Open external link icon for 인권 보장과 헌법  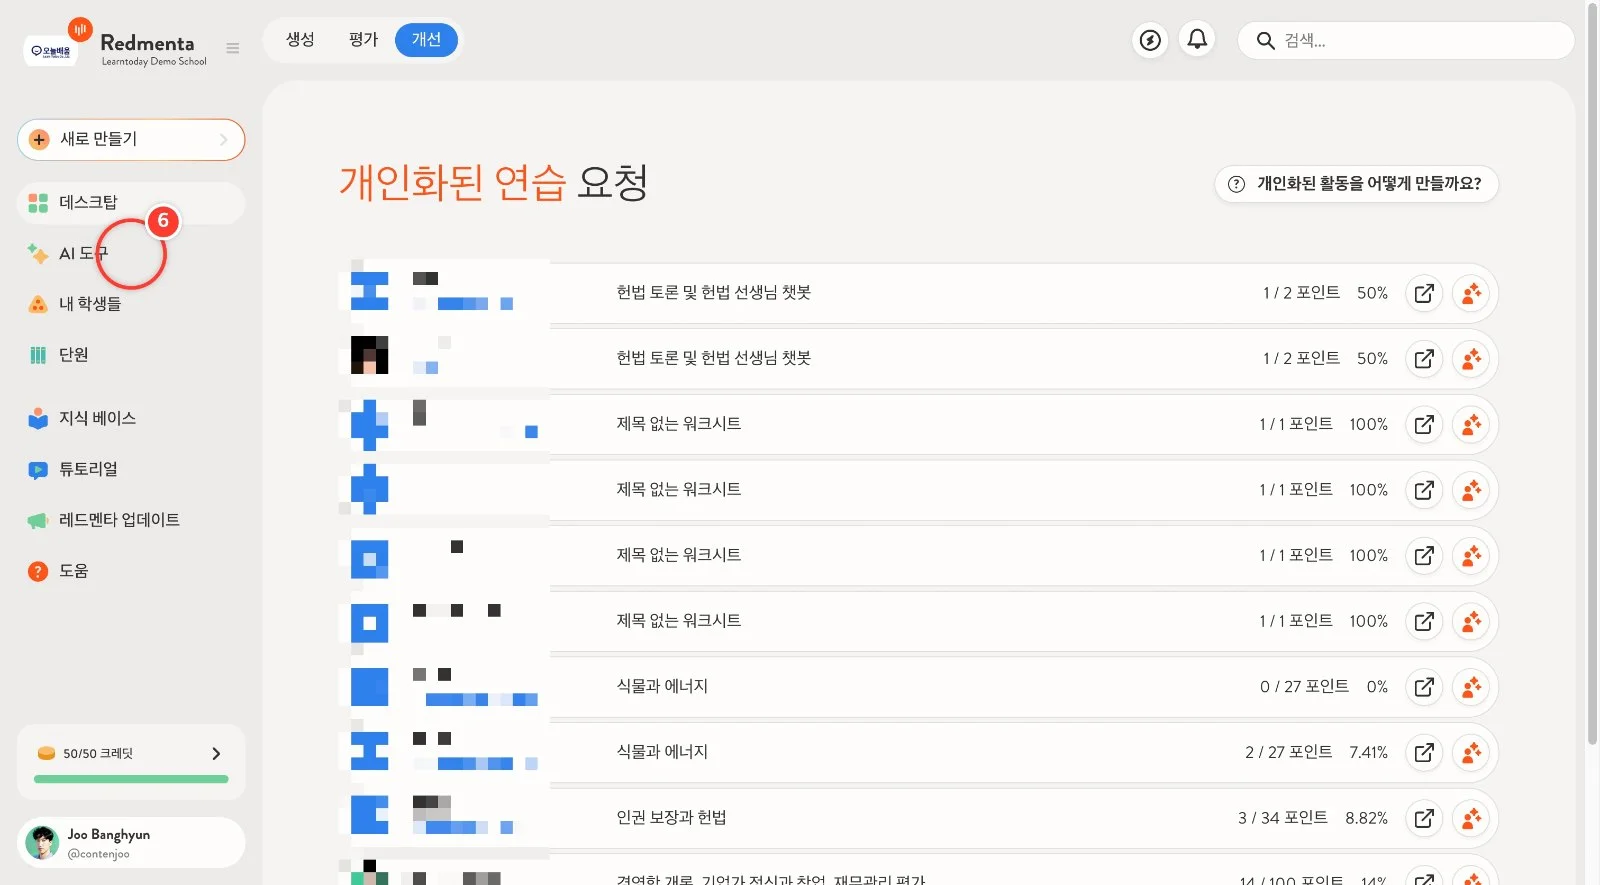1424,818
